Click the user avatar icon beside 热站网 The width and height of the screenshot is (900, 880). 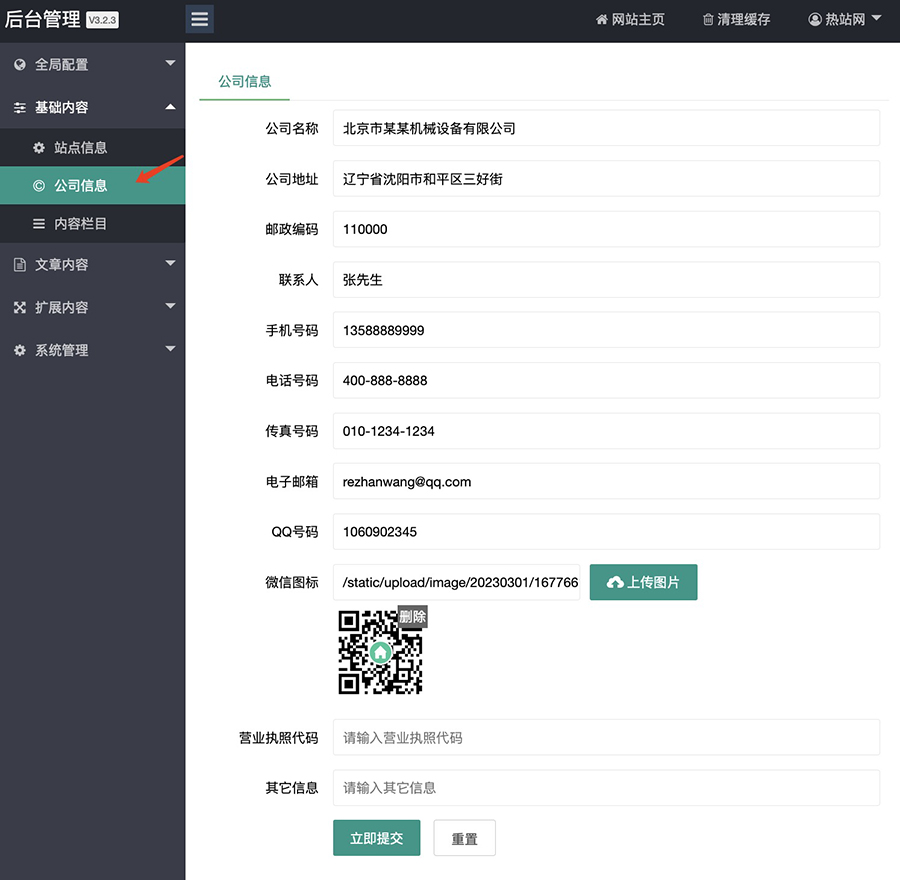814,20
